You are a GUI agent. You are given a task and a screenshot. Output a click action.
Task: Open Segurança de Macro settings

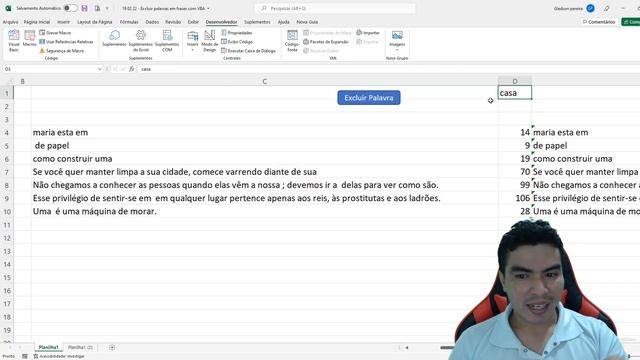click(62, 51)
